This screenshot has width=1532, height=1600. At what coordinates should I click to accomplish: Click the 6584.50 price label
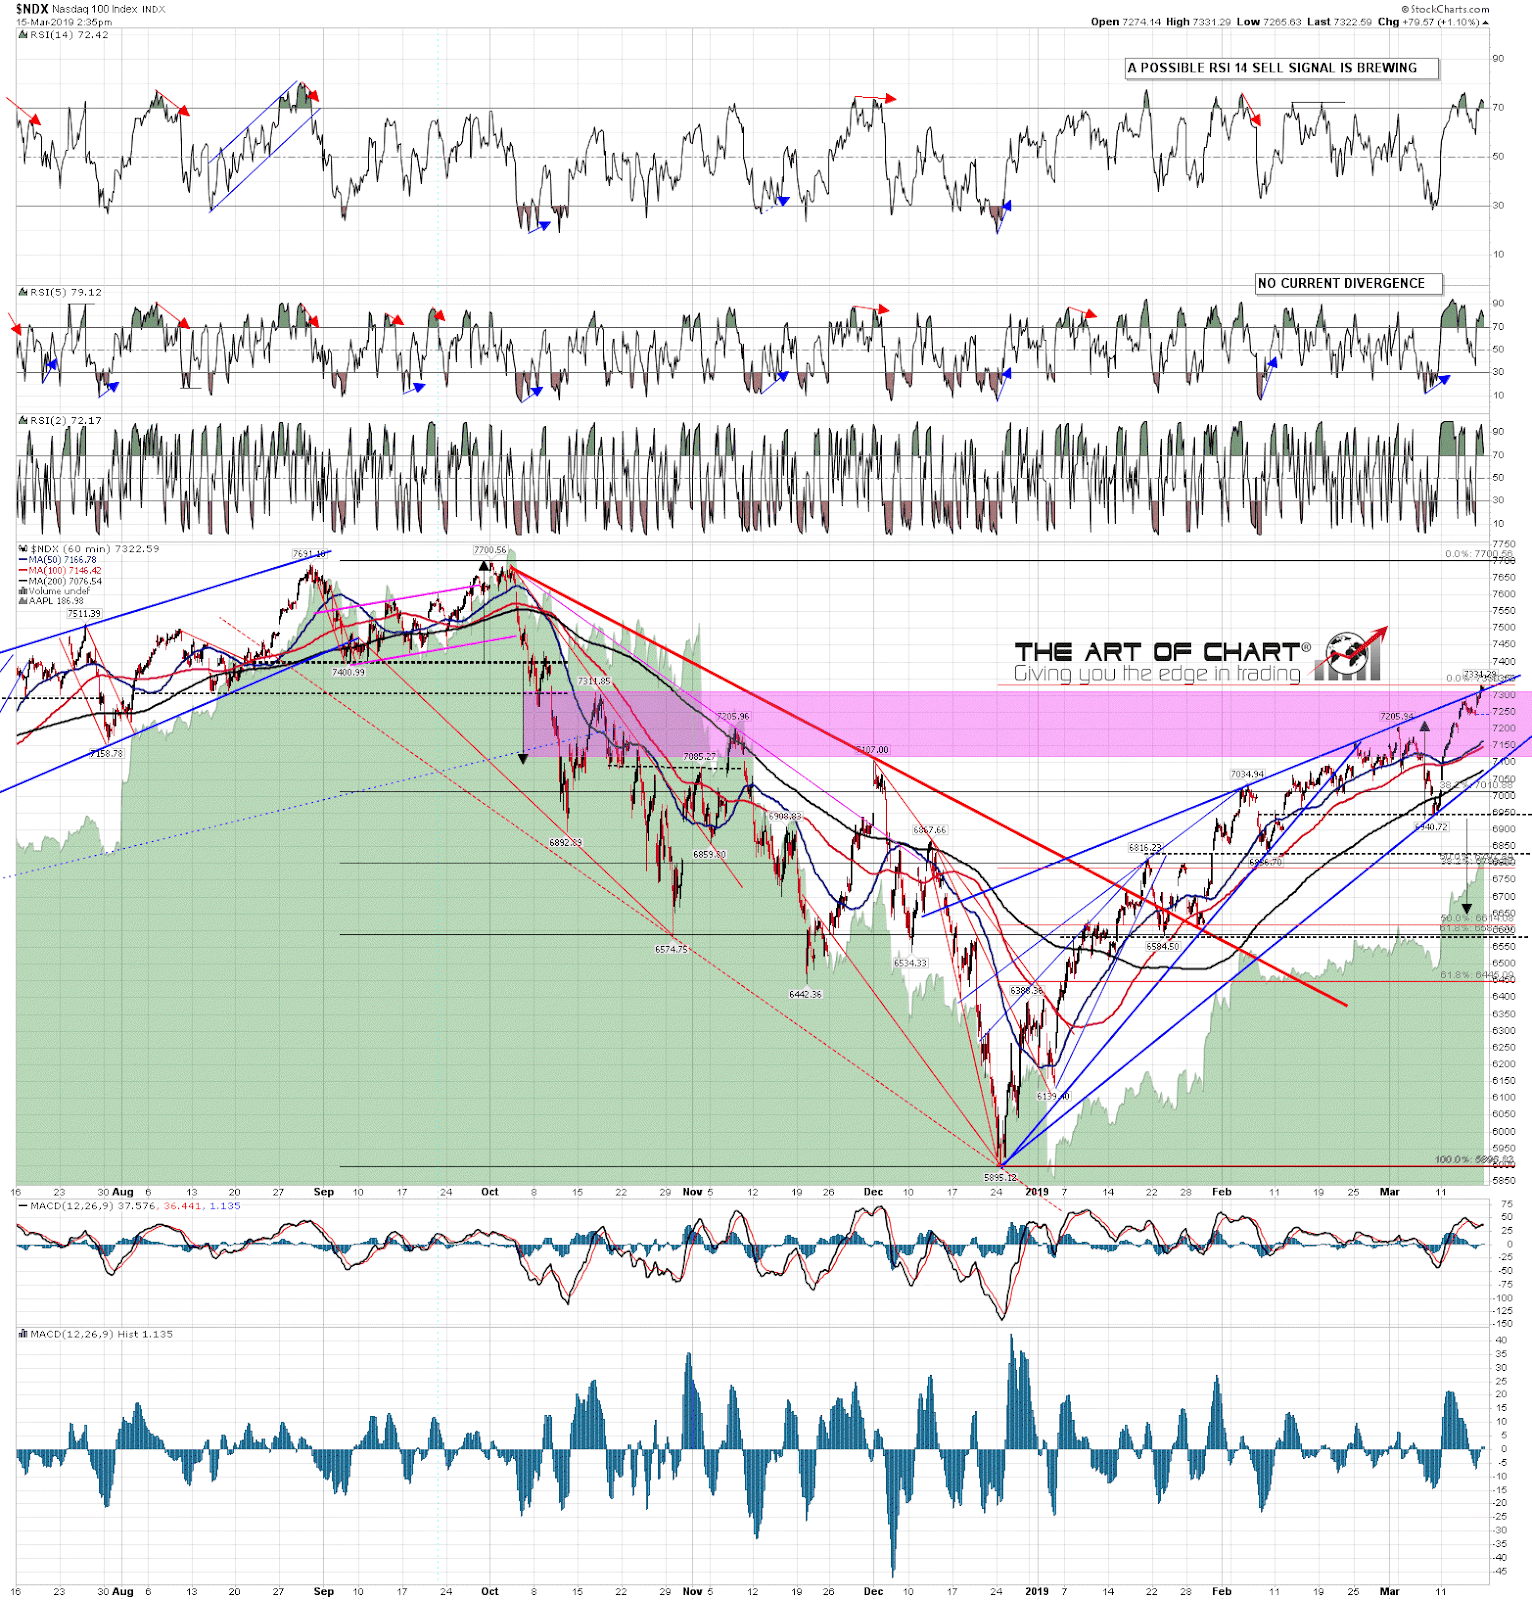coord(1163,947)
